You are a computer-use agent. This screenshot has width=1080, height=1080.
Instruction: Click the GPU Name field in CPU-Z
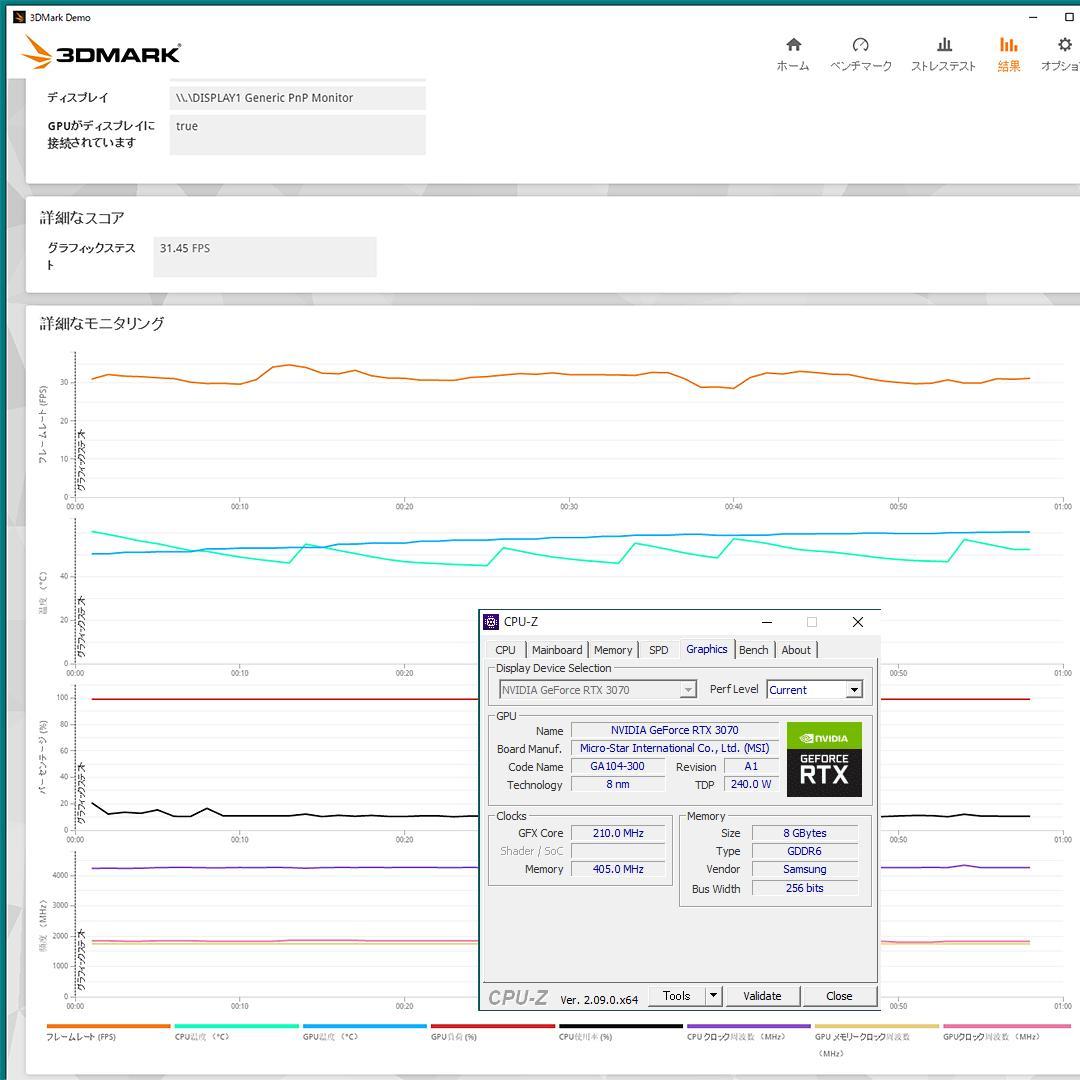click(674, 730)
